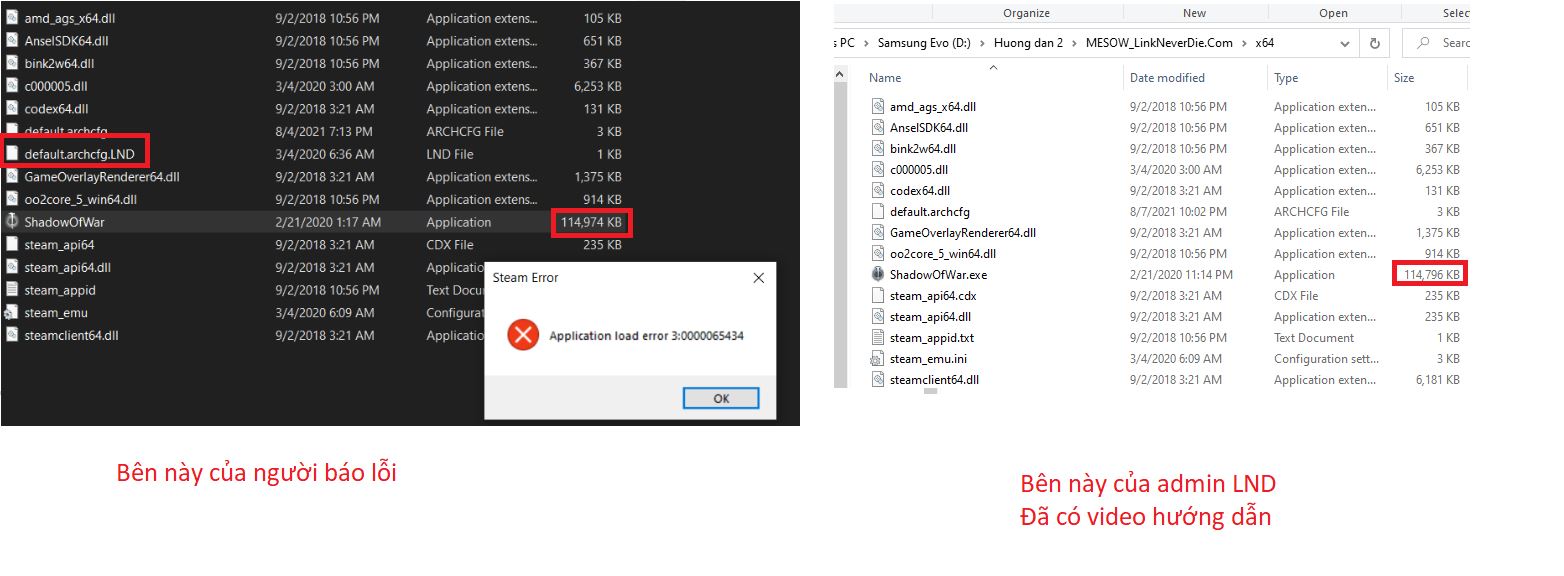1564x576 pixels.
Task: Open the address bar history dropdown
Action: [x=1345, y=43]
